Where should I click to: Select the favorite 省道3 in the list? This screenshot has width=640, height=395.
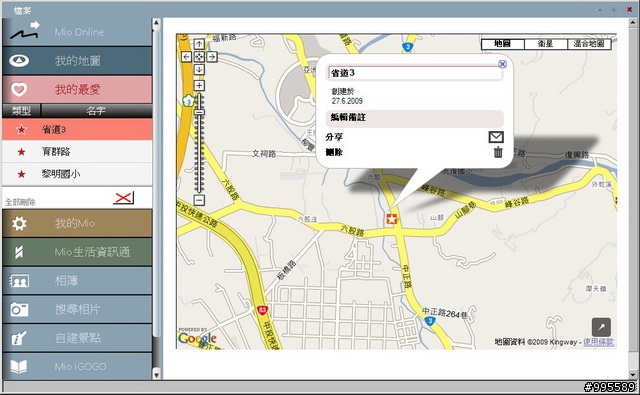pyautogui.click(x=77, y=129)
